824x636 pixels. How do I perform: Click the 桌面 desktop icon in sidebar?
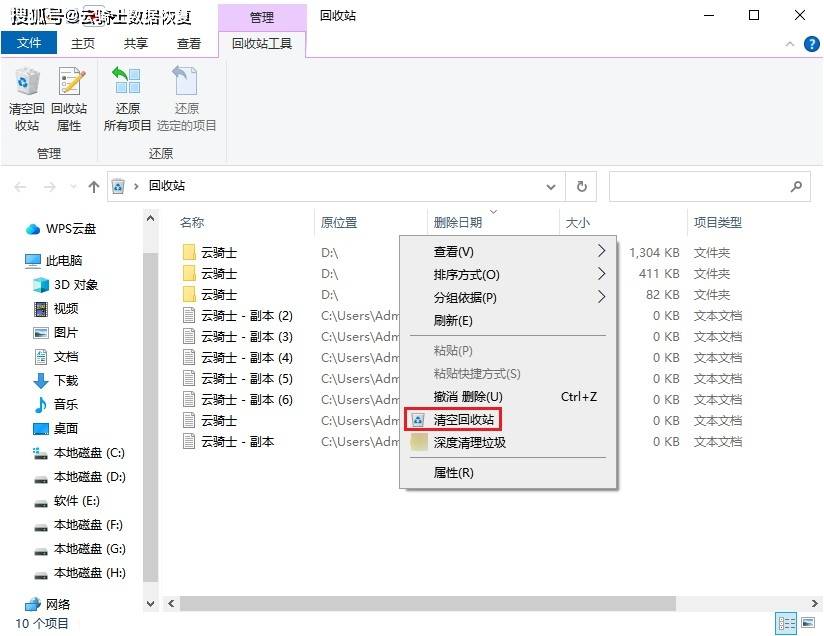[x=41, y=429]
